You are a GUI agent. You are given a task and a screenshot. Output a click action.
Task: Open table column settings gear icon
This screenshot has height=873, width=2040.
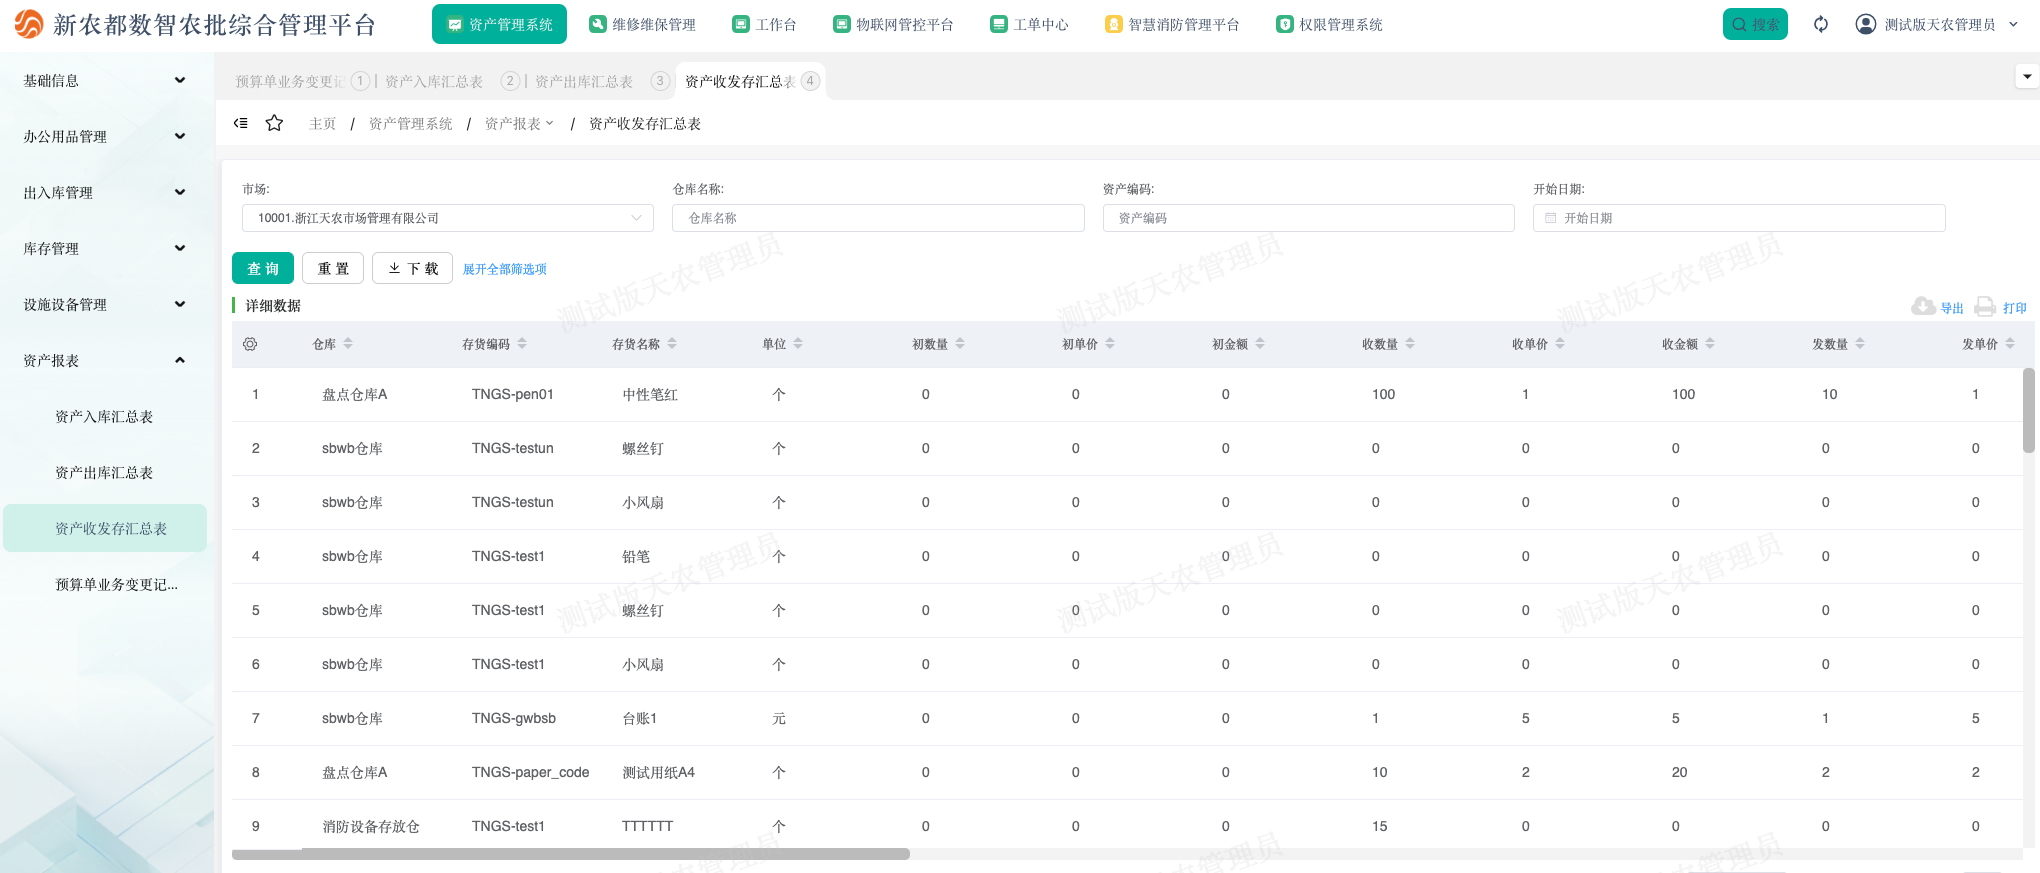click(x=250, y=344)
